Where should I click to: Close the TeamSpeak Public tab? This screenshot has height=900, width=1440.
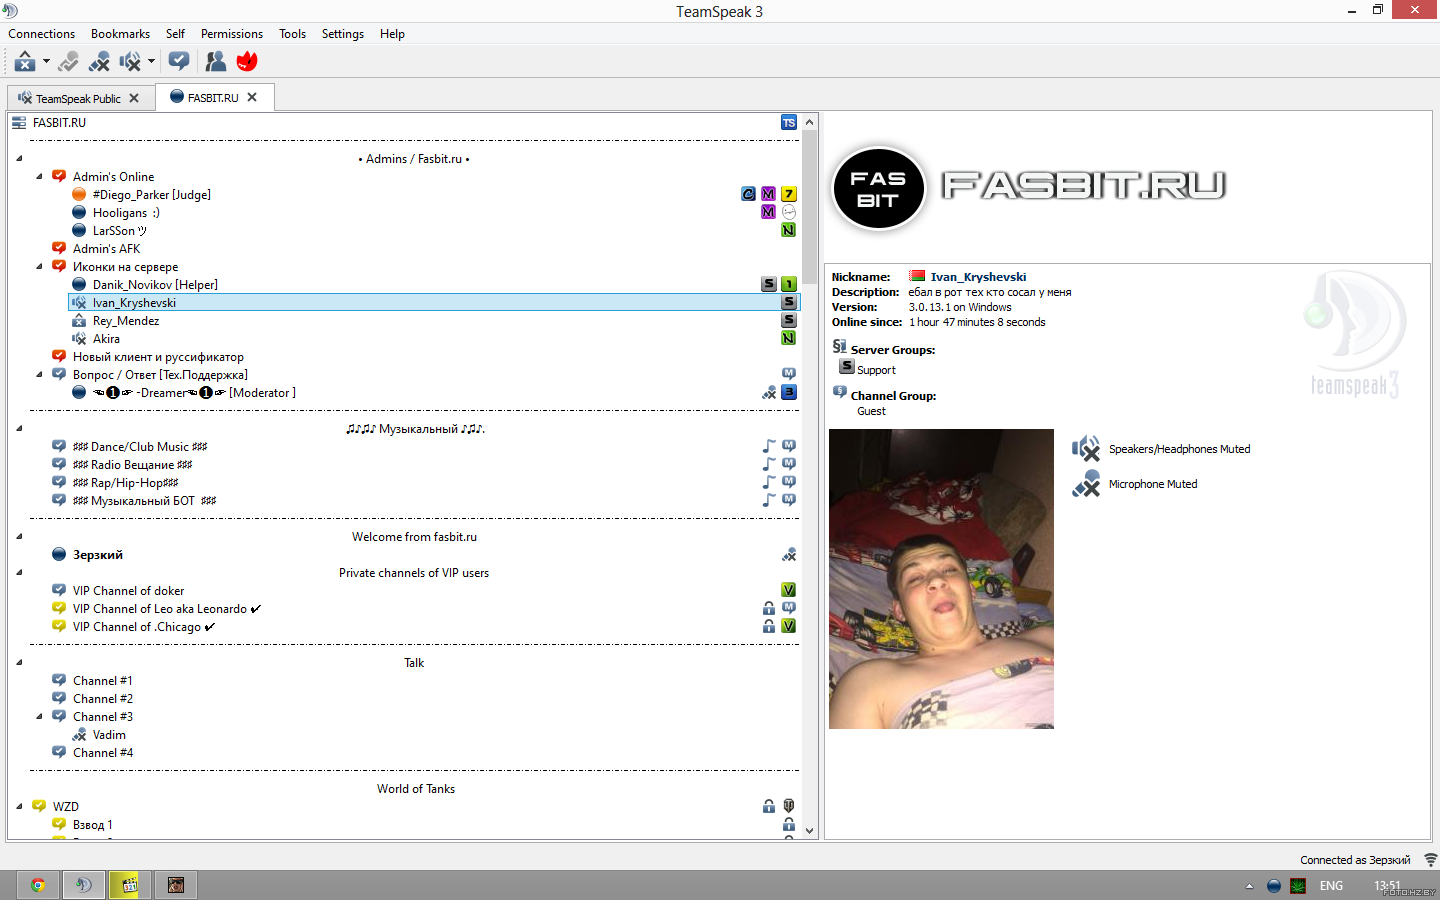coord(134,98)
